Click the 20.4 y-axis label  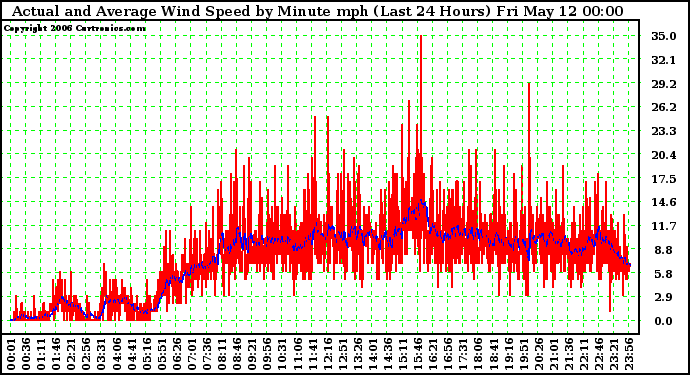[x=664, y=154]
